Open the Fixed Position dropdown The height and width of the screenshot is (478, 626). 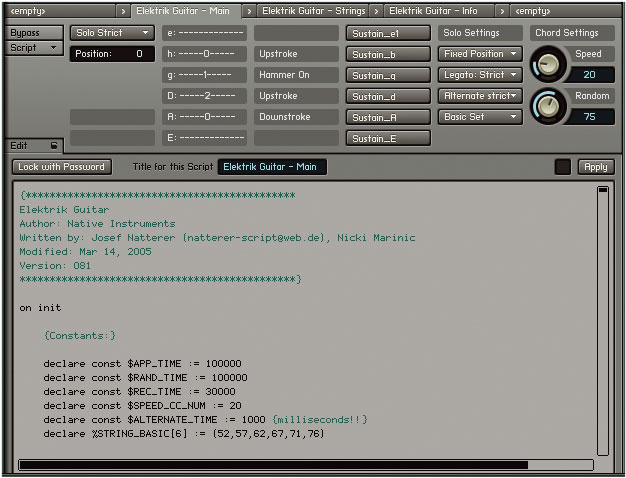[480, 54]
